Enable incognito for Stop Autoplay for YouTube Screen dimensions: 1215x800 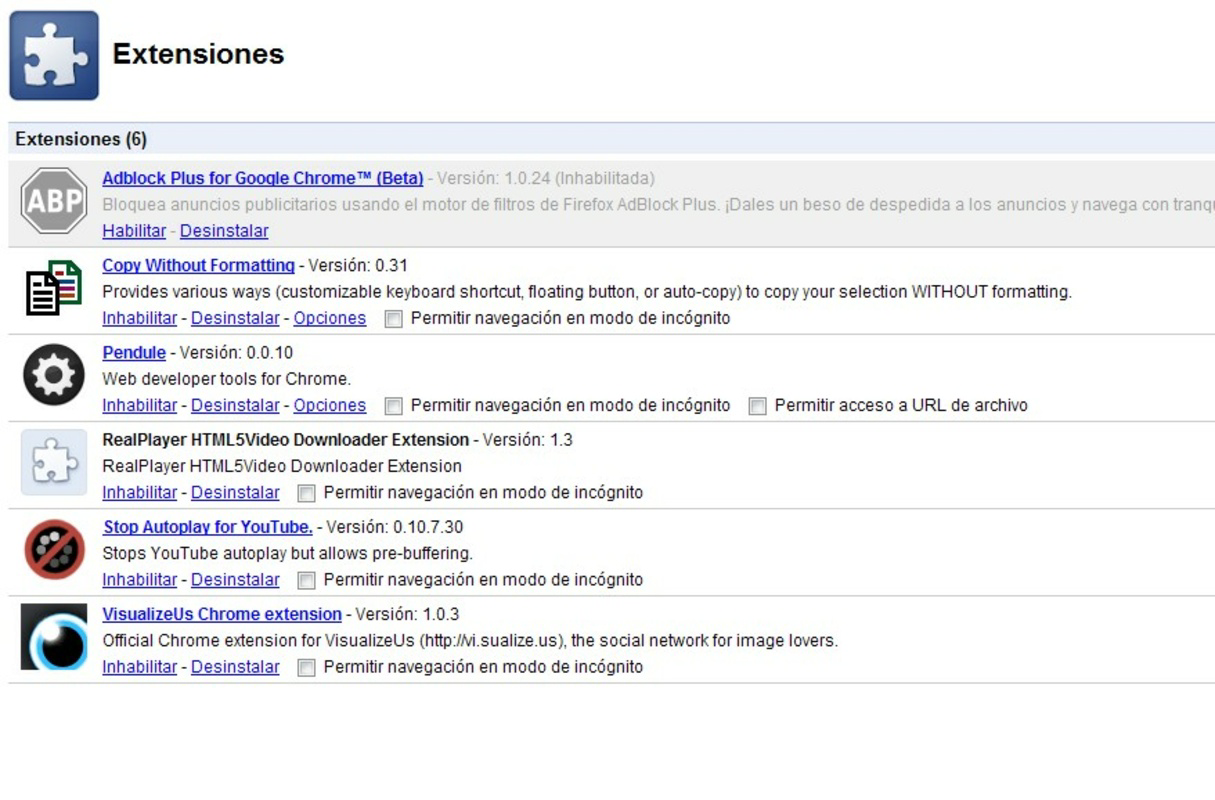click(307, 580)
